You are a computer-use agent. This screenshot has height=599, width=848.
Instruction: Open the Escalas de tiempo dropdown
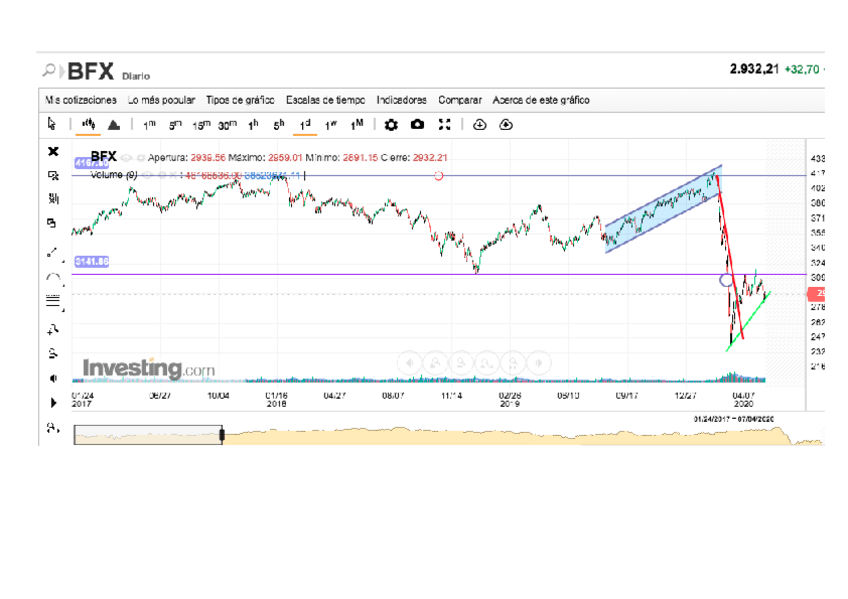tap(325, 100)
